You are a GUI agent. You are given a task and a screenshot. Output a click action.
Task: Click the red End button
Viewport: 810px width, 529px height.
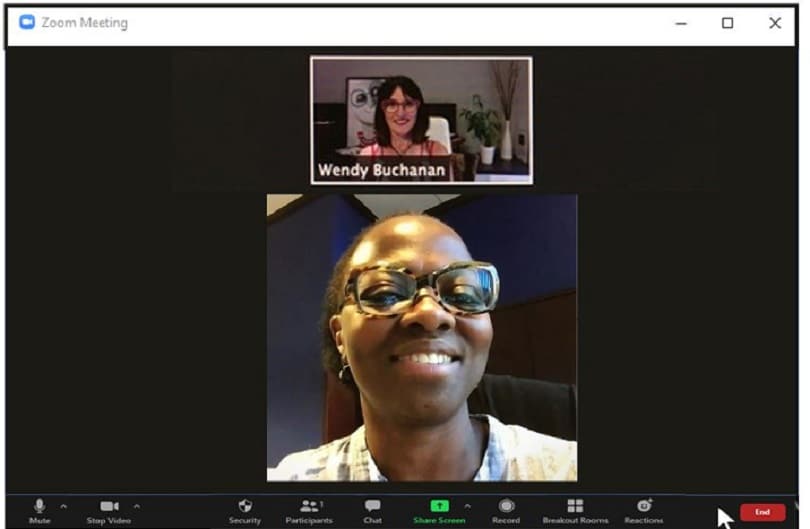click(x=762, y=512)
